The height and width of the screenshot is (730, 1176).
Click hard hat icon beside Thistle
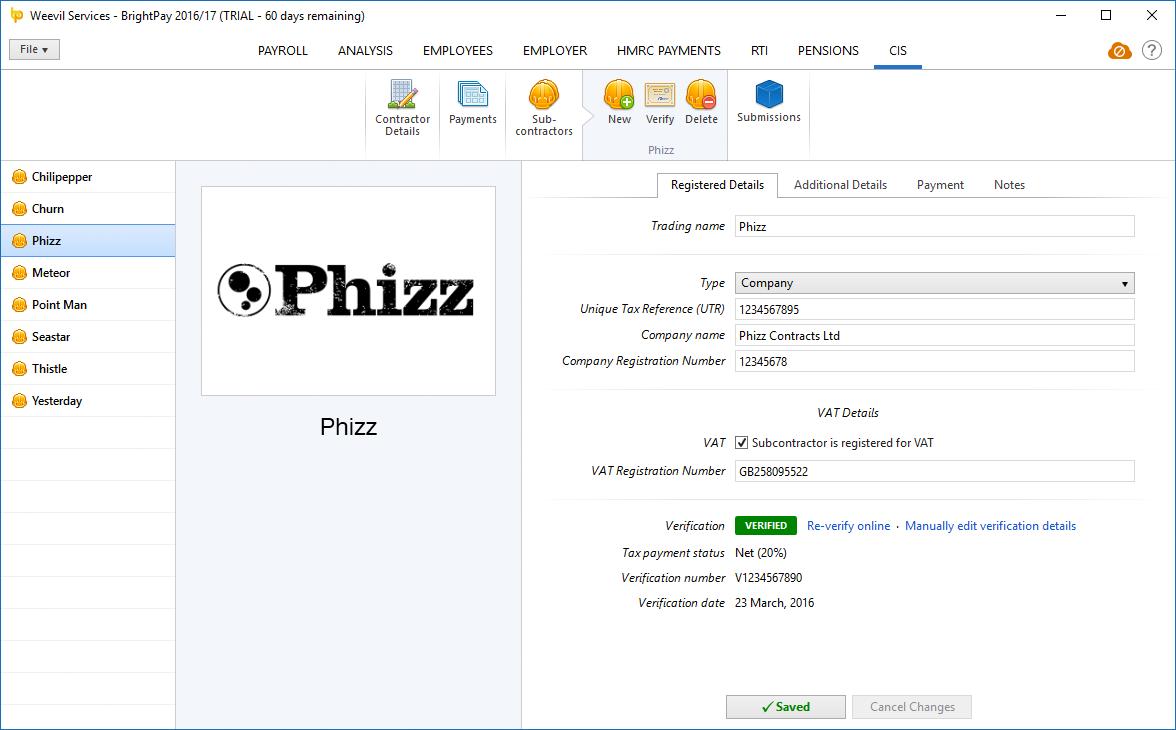pyautogui.click(x=20, y=369)
